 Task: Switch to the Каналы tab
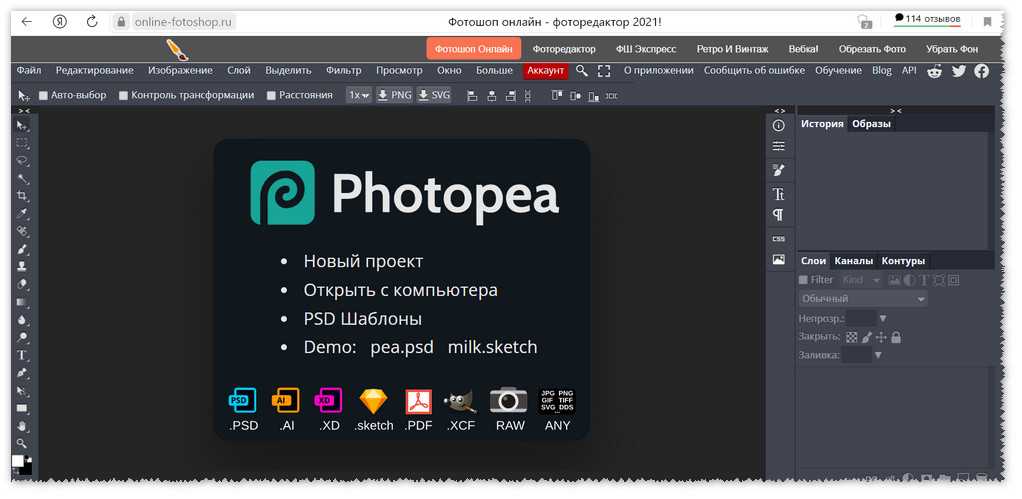point(853,261)
